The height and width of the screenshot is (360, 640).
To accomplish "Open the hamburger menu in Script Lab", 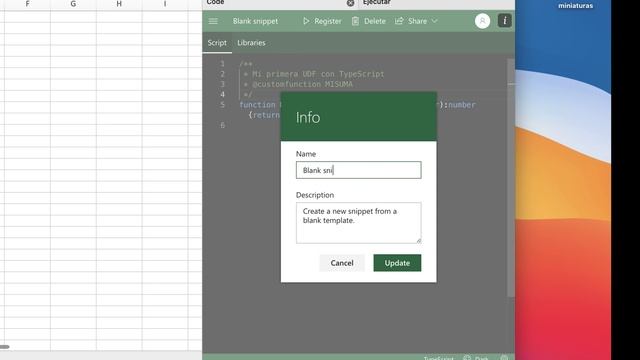I will (x=213, y=21).
